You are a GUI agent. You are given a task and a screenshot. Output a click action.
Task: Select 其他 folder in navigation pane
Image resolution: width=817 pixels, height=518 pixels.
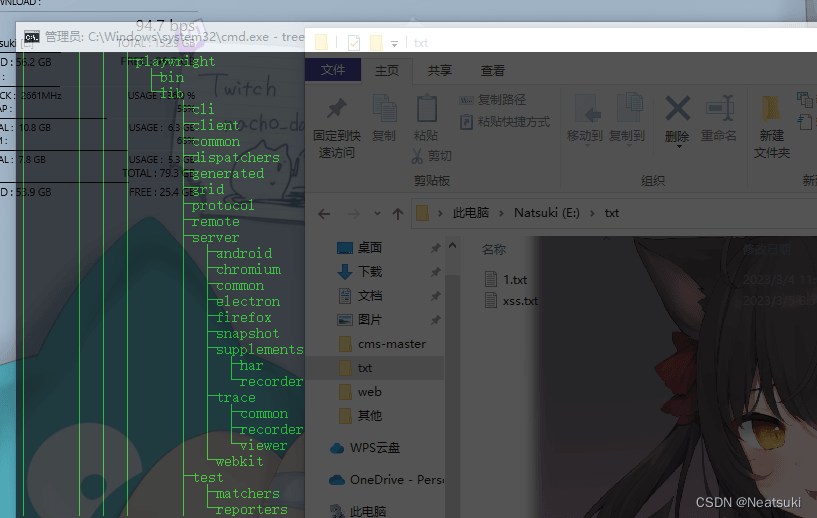pos(361,416)
